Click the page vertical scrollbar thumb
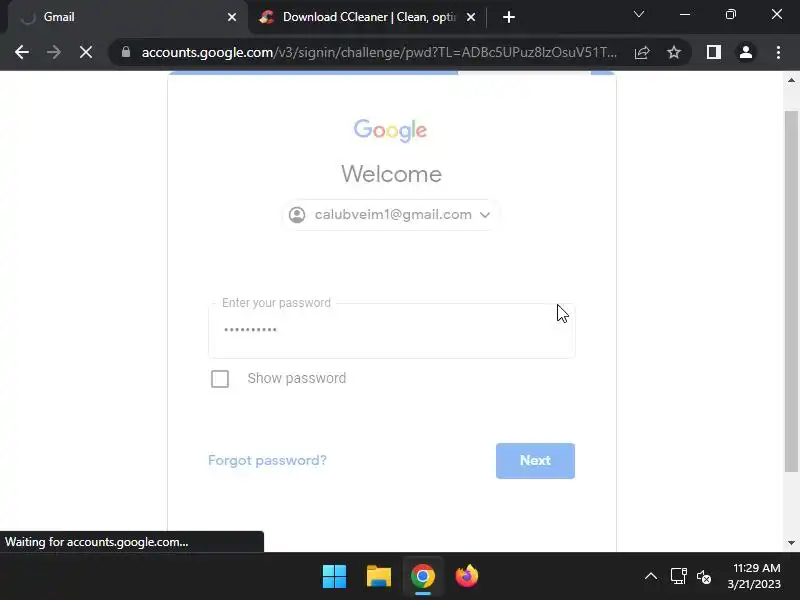This screenshot has width=800, height=600. (x=791, y=292)
